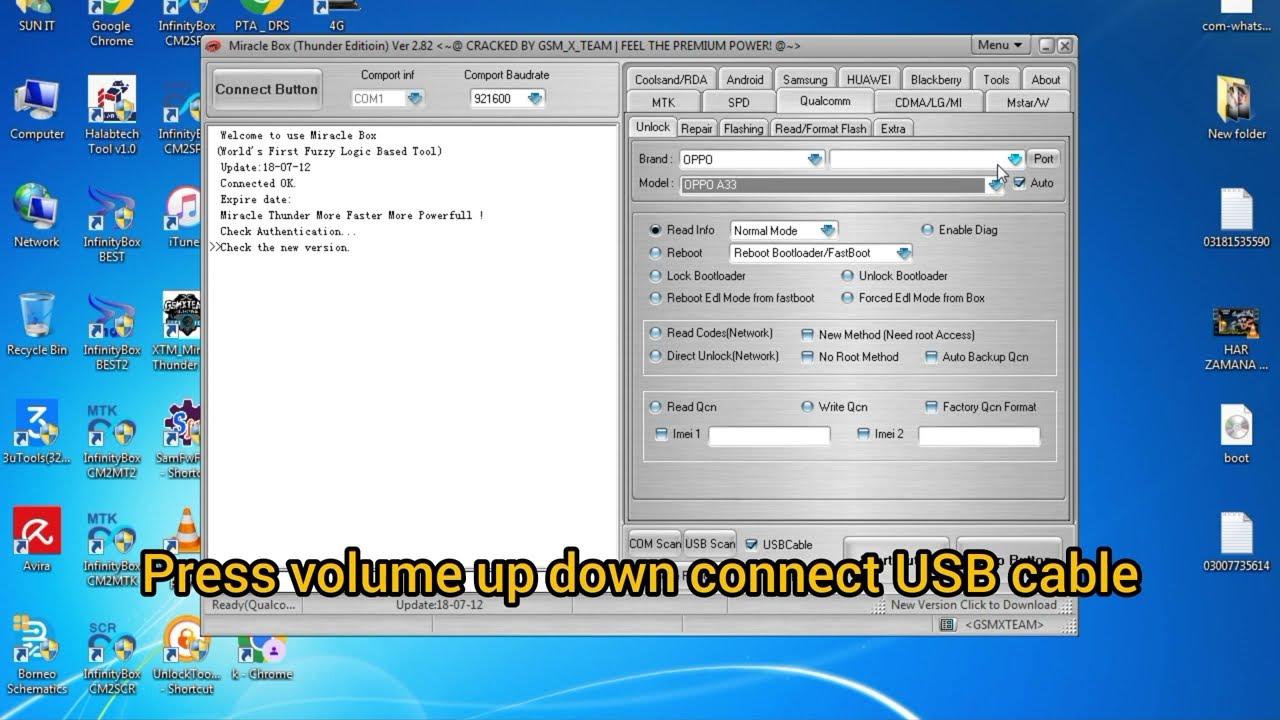Screen dimensions: 1280x720
Task: Click the Imei 1 input field
Action: point(769,435)
